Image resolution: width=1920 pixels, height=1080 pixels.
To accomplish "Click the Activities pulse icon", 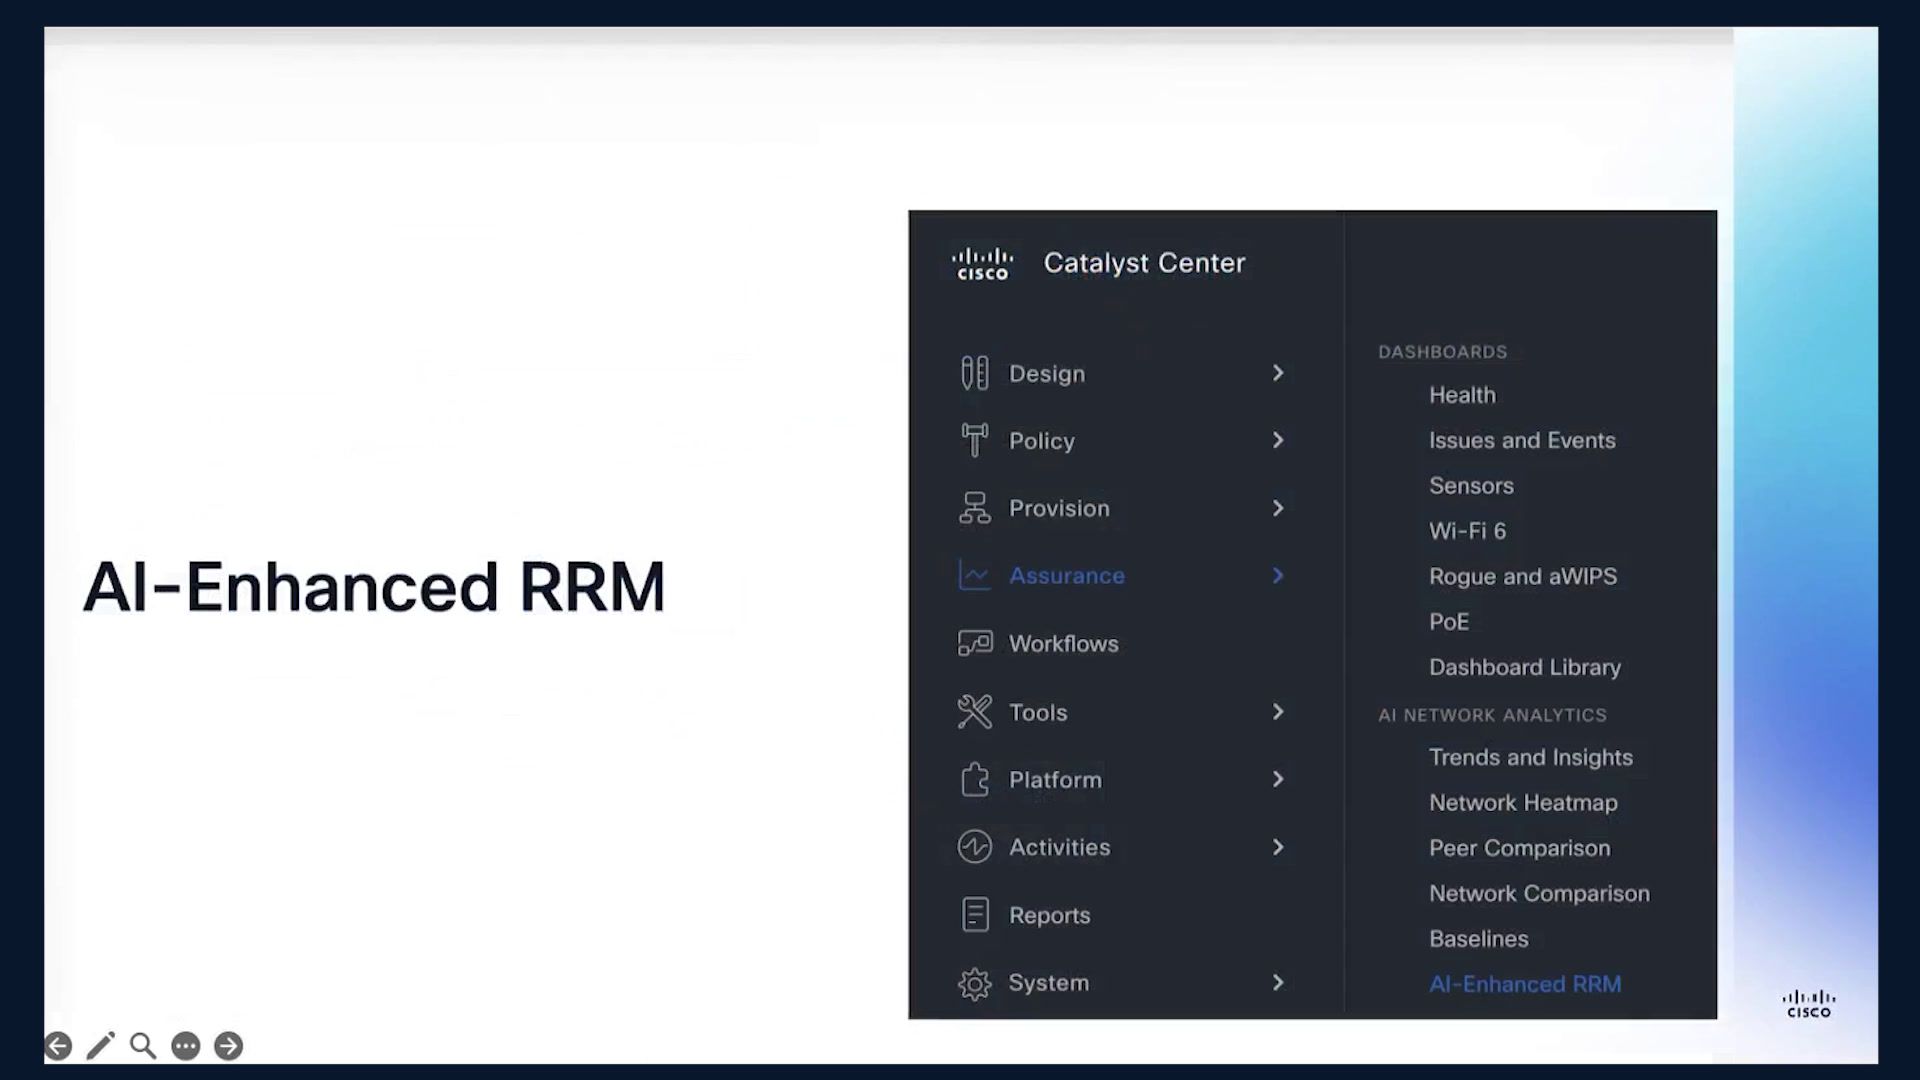I will (x=974, y=847).
